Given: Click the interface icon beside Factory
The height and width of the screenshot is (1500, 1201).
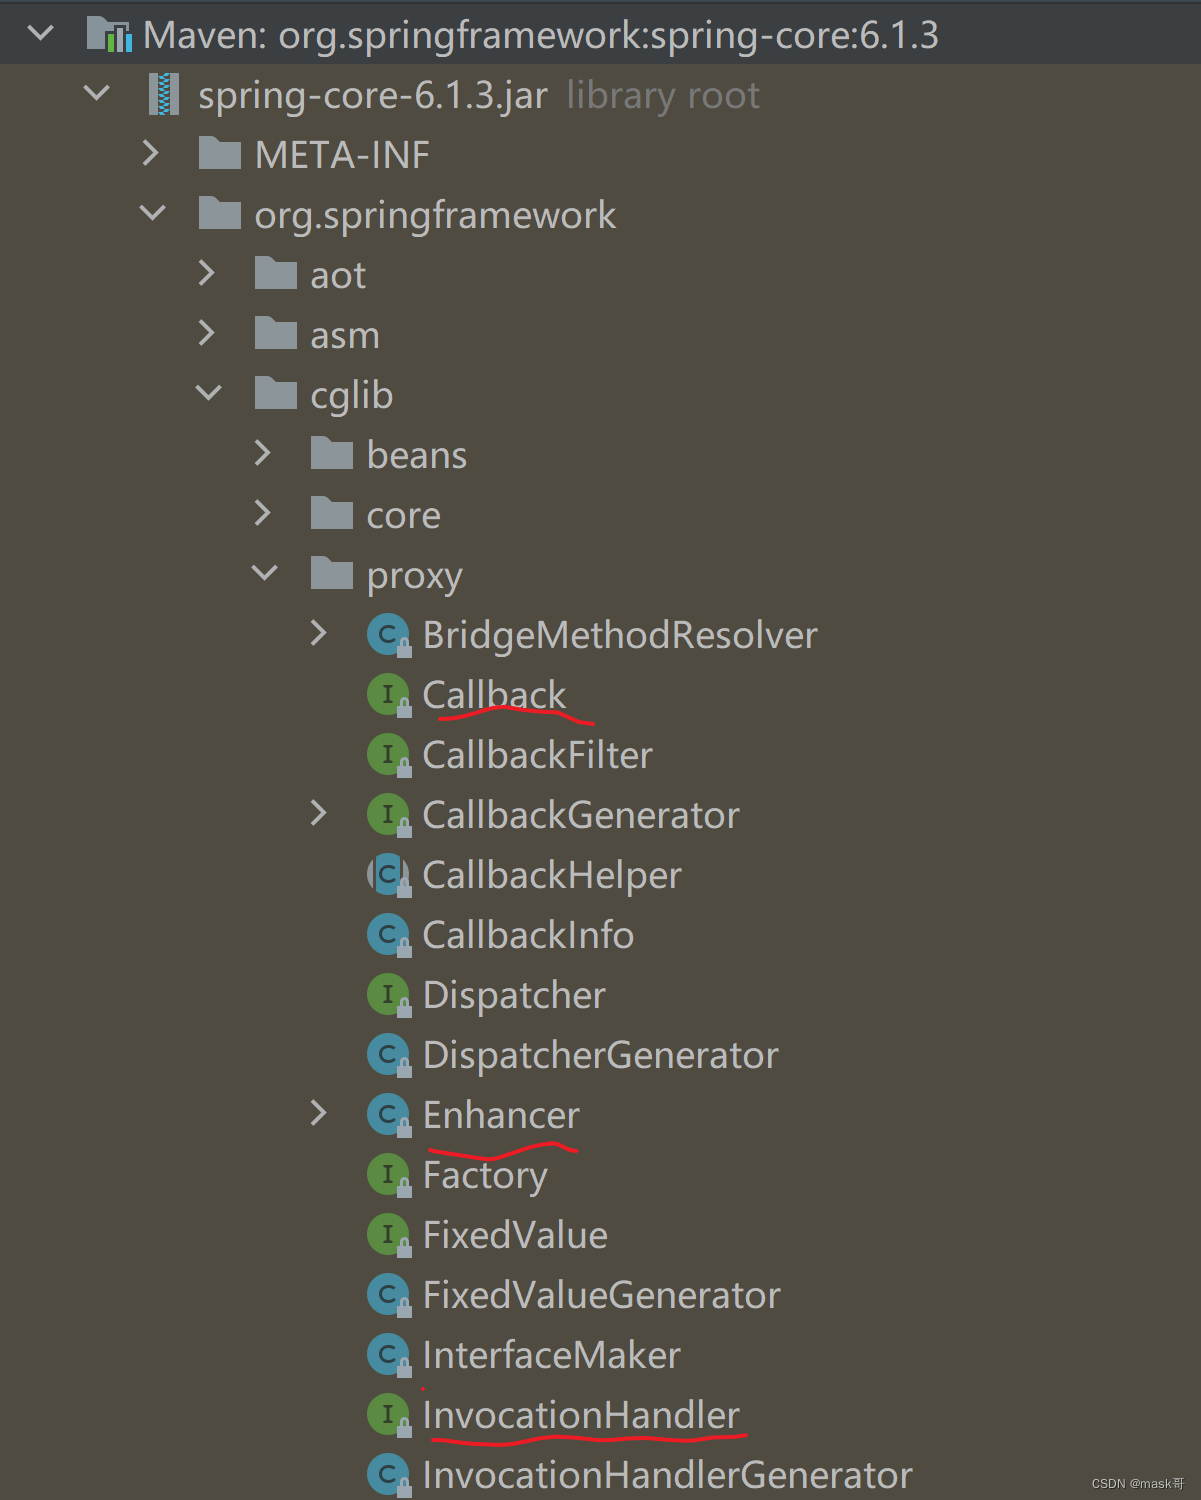Looking at the screenshot, I should 388,1174.
